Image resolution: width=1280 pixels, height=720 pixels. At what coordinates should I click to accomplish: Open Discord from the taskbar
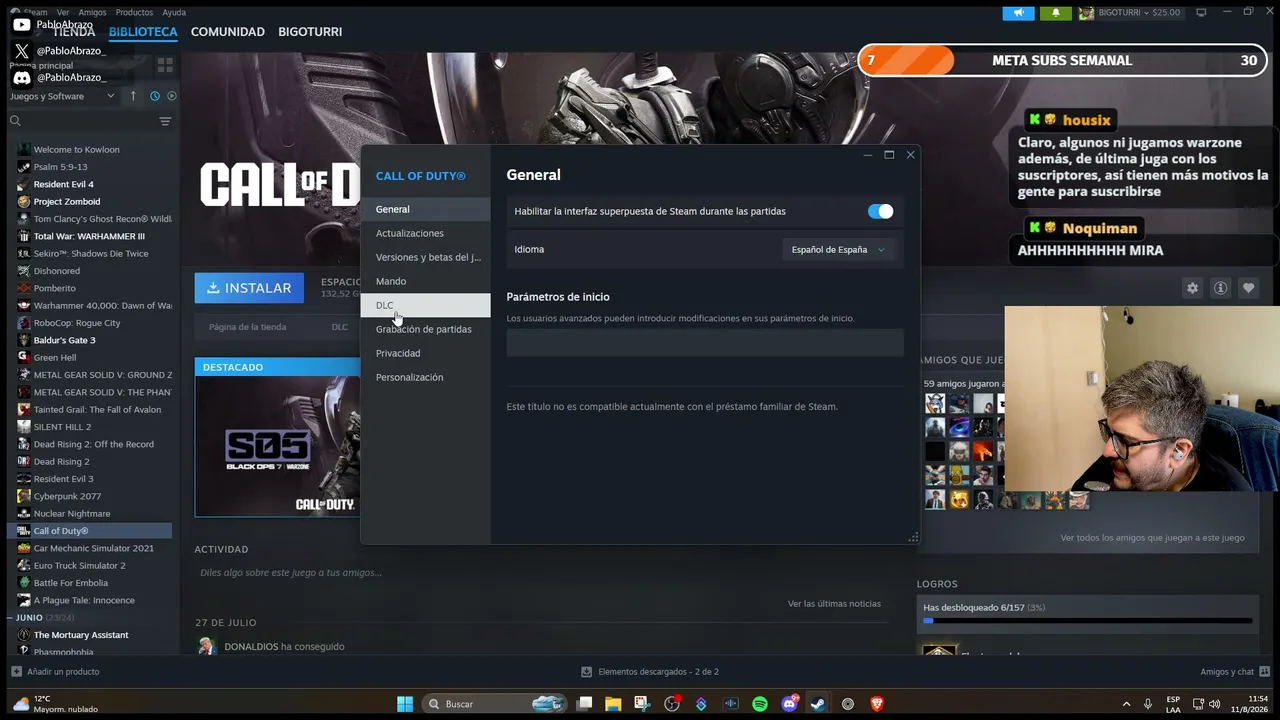pos(789,704)
